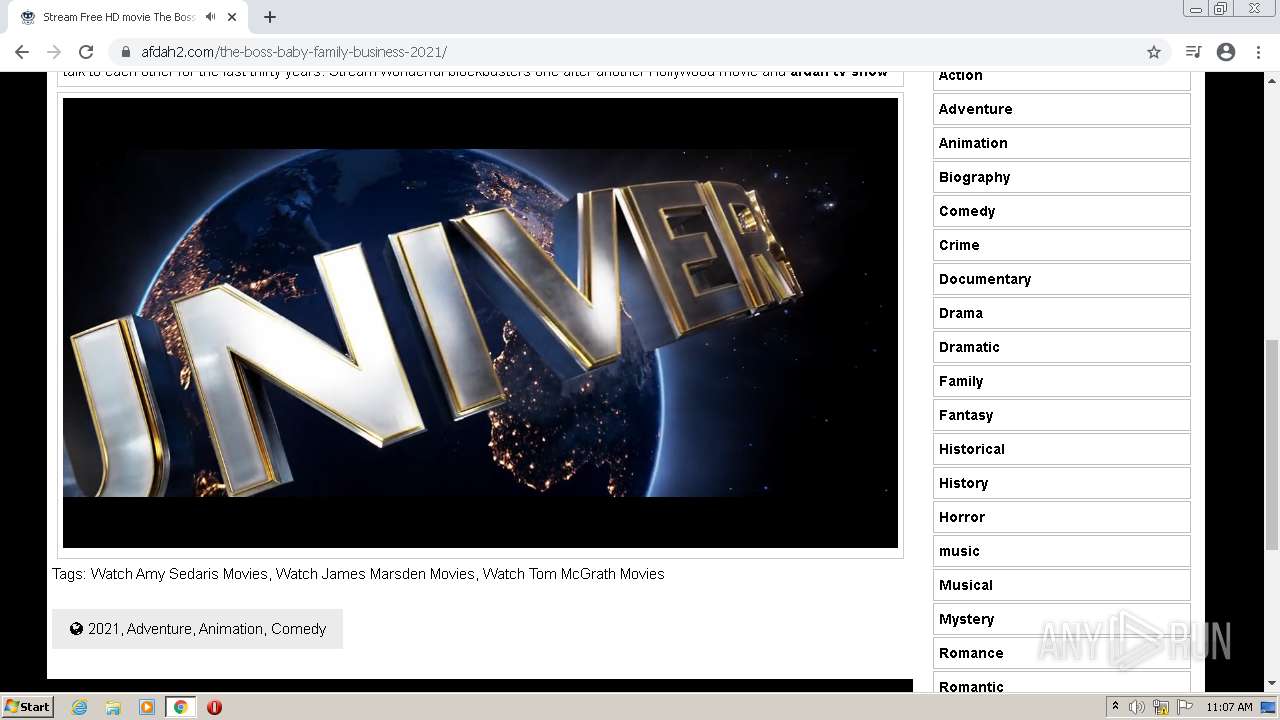Viewport: 1280px width, 720px height.
Task: Open the Adventure genre category
Action: [1061, 109]
